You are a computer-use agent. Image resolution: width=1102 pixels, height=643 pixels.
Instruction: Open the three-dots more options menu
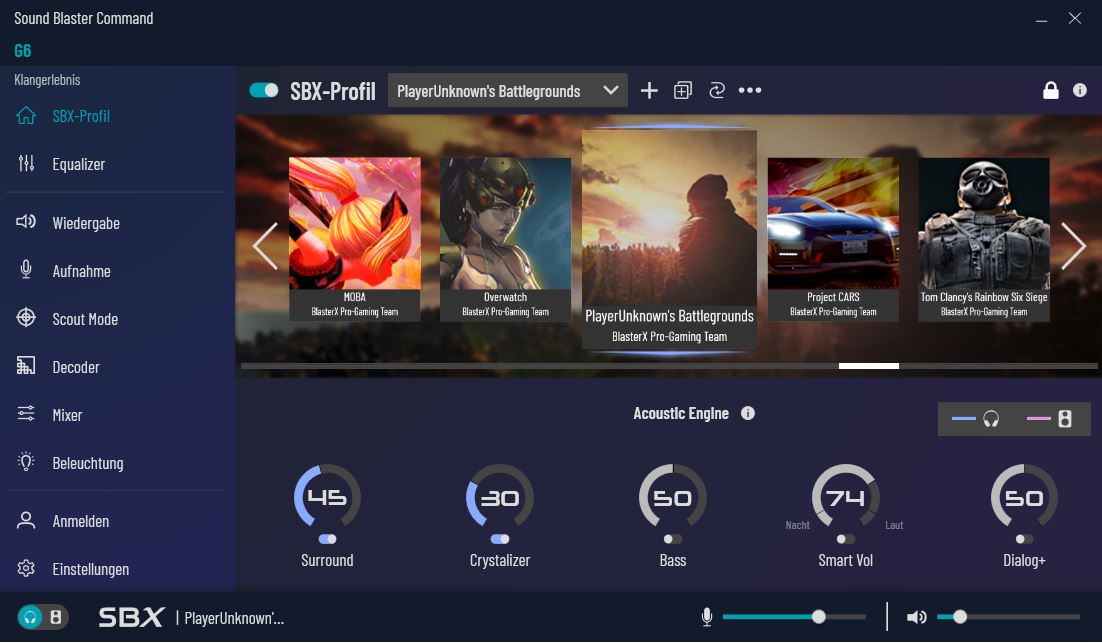click(x=750, y=90)
